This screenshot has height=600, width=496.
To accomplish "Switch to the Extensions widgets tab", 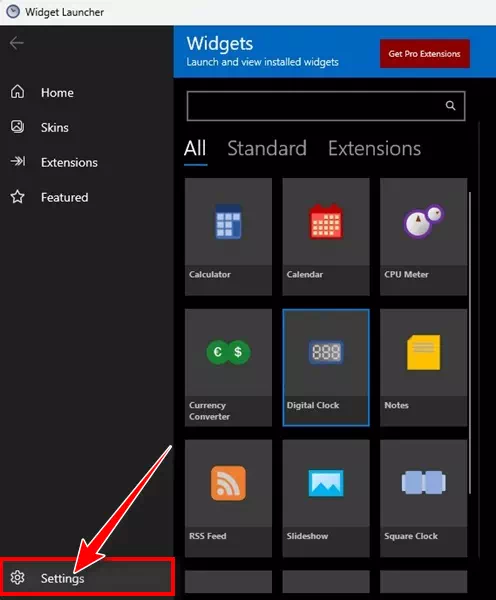I will coord(374,148).
